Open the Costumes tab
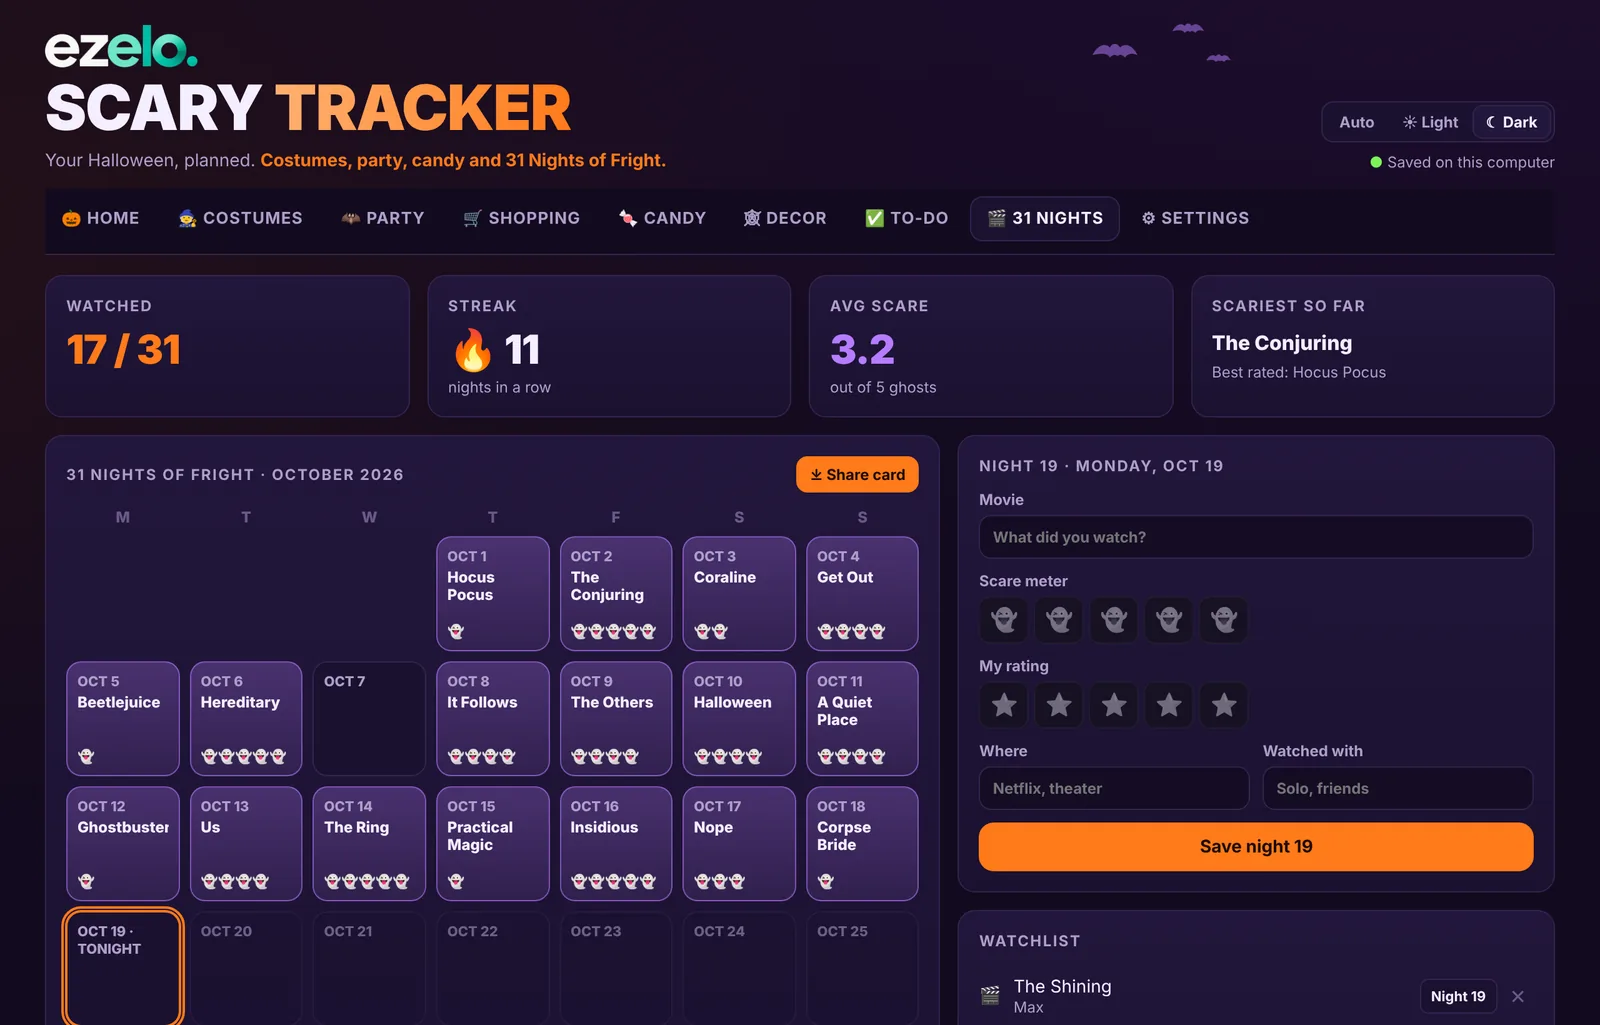 (x=240, y=218)
